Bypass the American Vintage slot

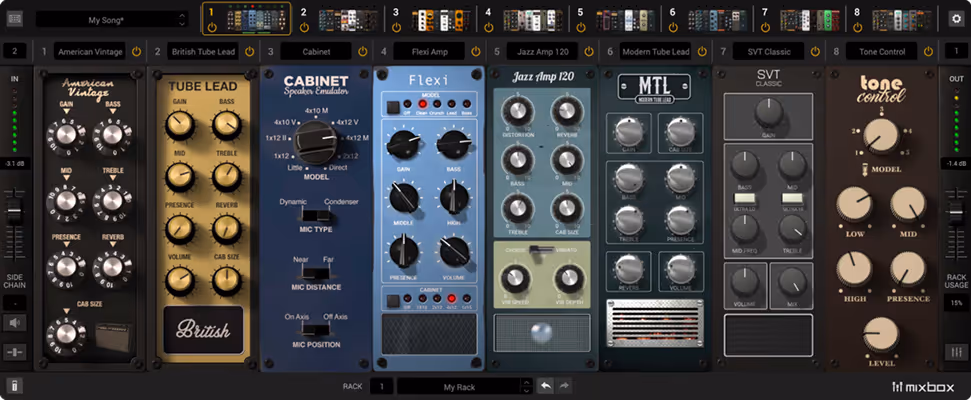coord(136,51)
